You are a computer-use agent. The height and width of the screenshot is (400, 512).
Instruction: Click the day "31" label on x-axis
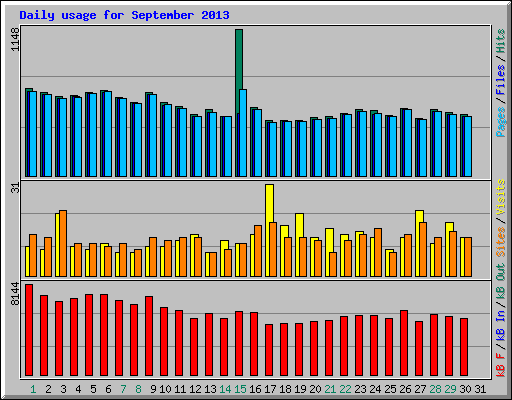click(x=480, y=389)
